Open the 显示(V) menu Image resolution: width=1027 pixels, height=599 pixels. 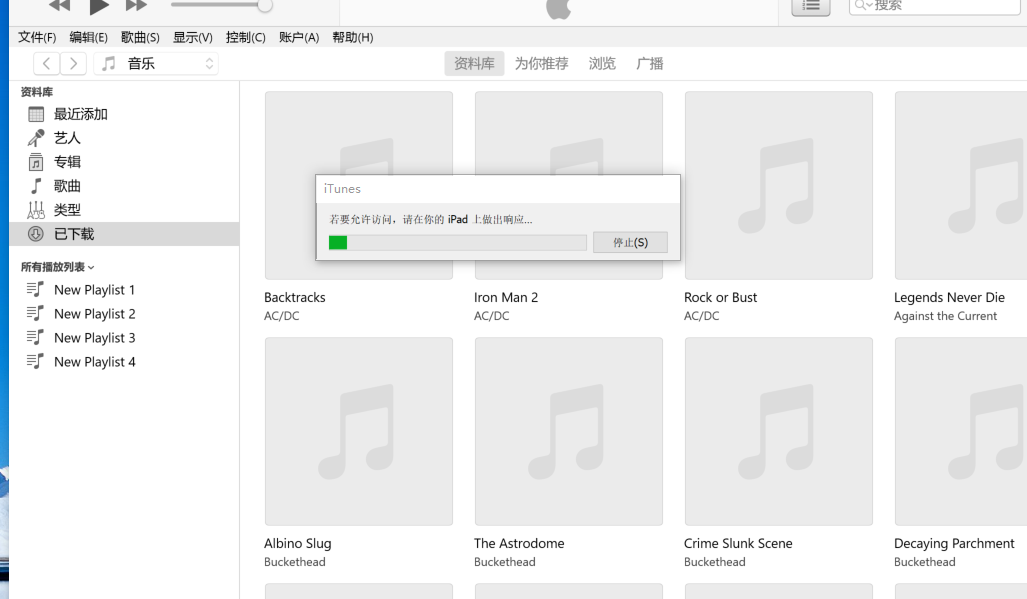(x=193, y=37)
